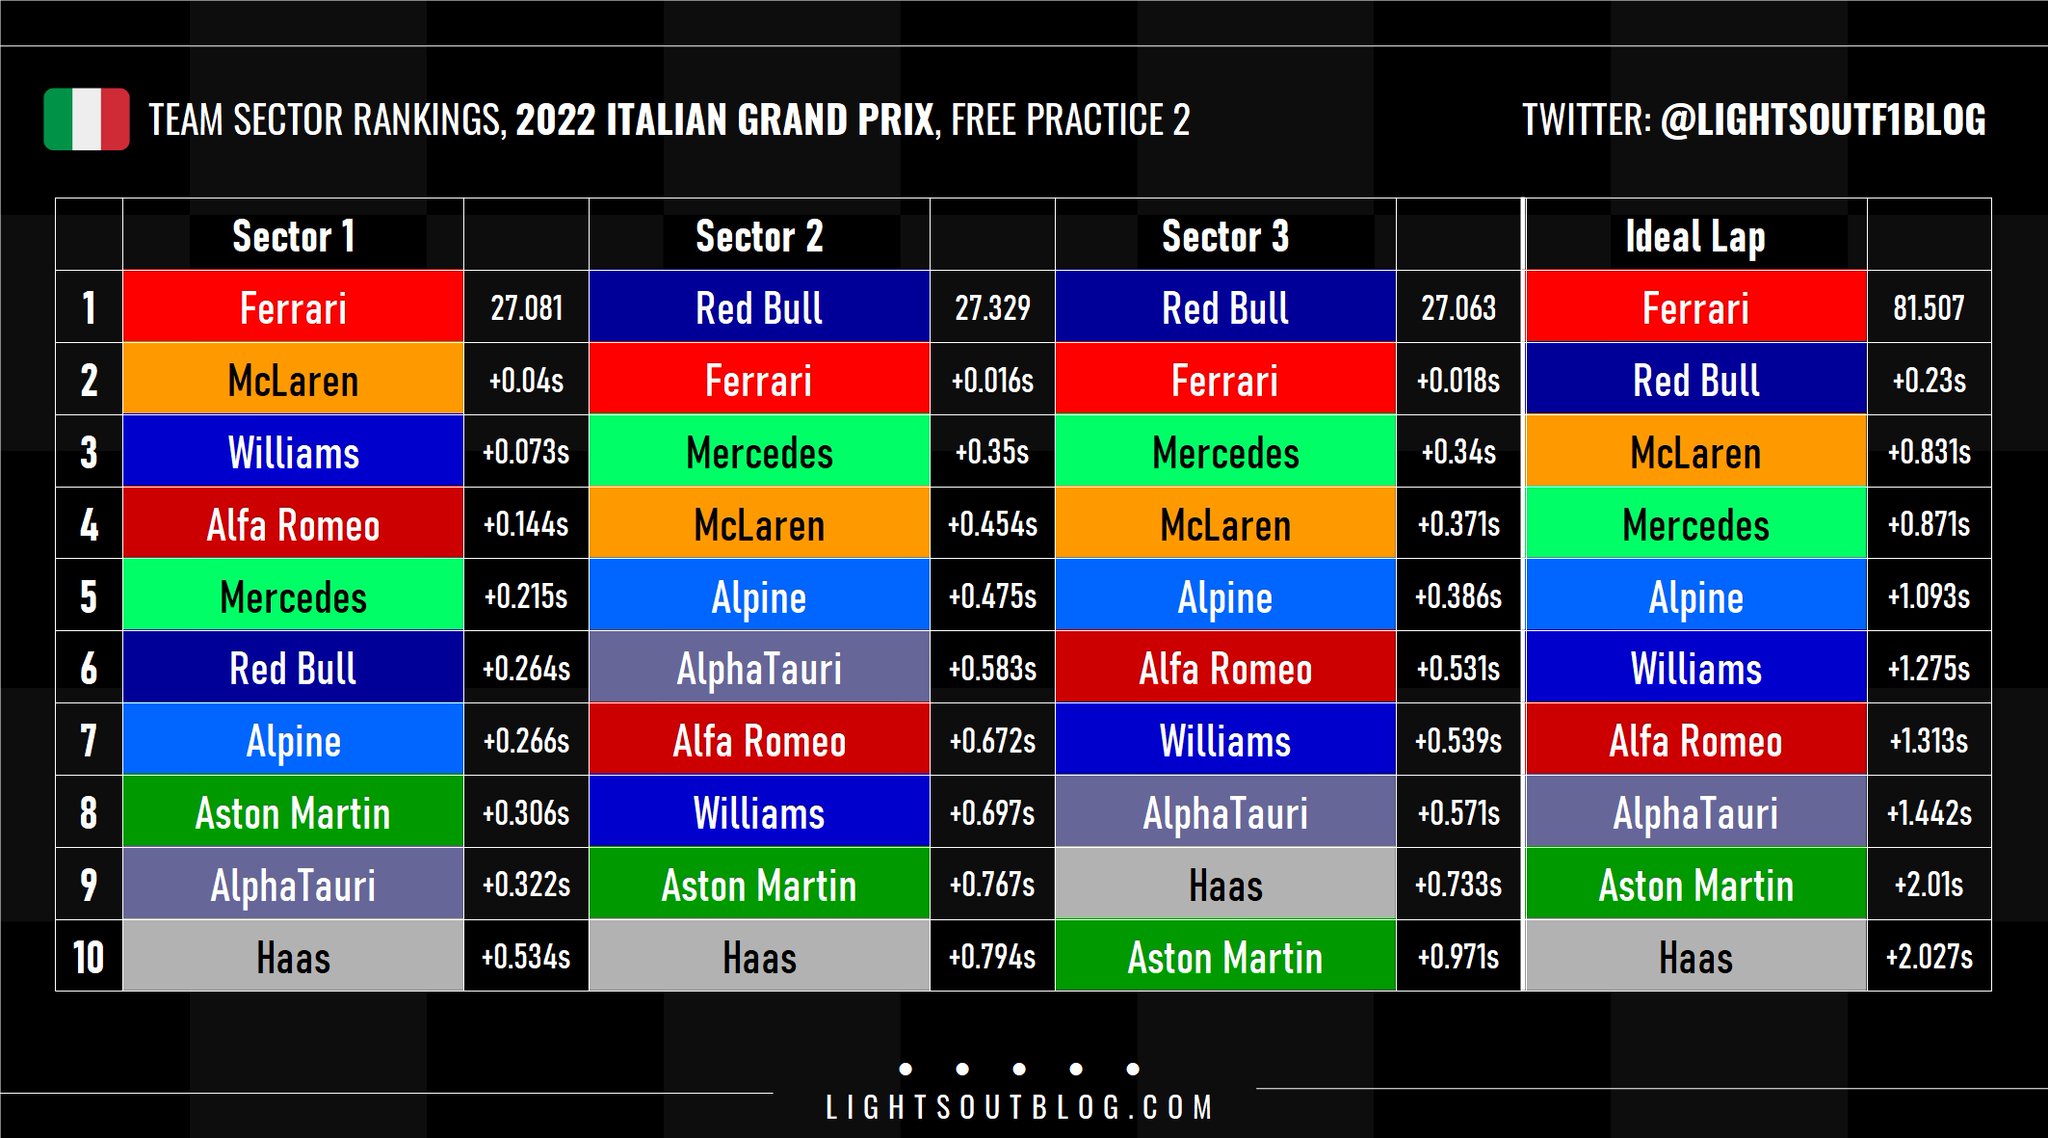The image size is (2048, 1138).
Task: Click row number 10 in the ranking column
Action: (89, 957)
